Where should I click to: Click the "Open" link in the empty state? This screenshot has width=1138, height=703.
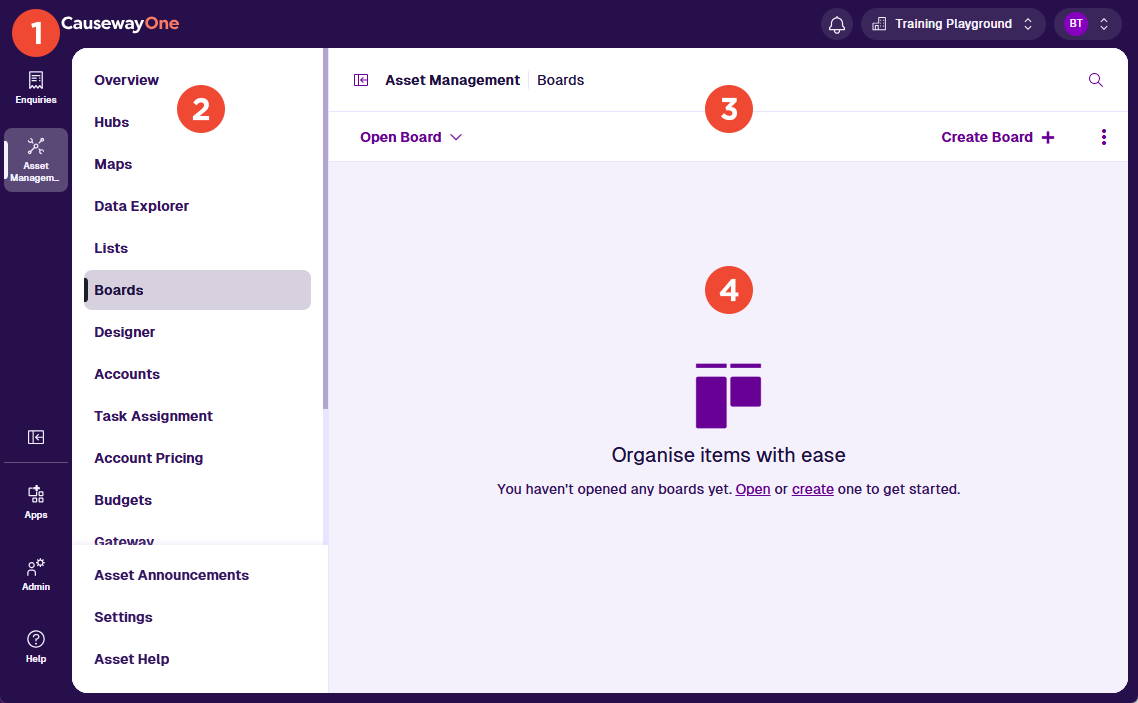(x=752, y=489)
